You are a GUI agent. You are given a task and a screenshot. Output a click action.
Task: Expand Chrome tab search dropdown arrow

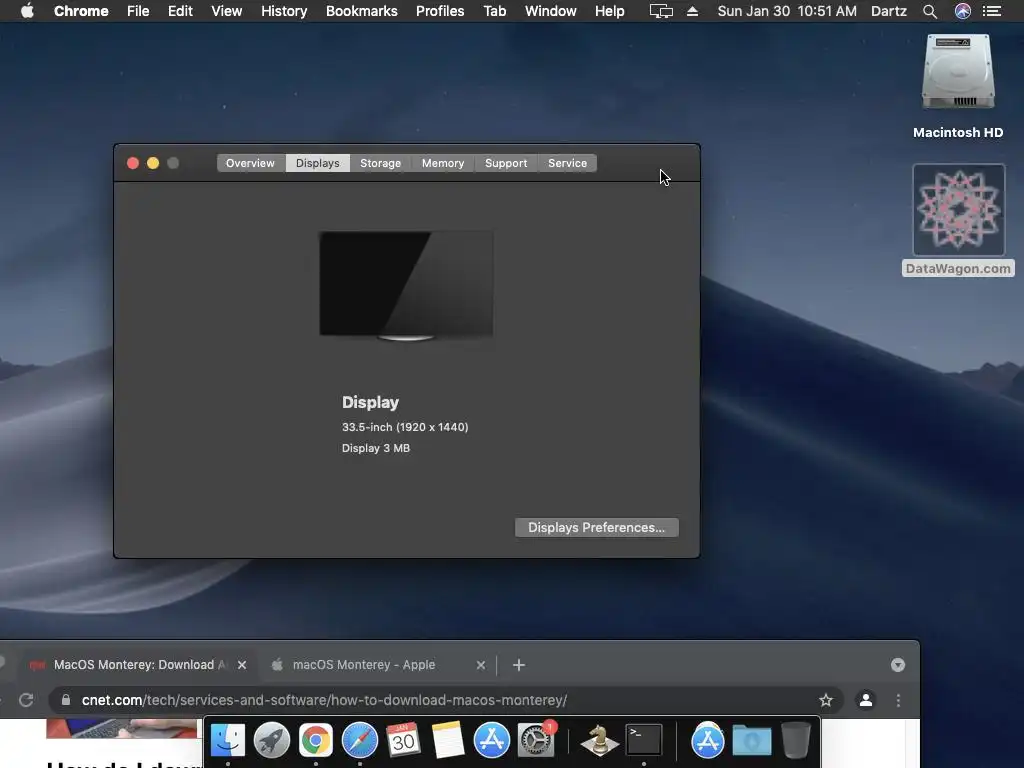click(898, 665)
